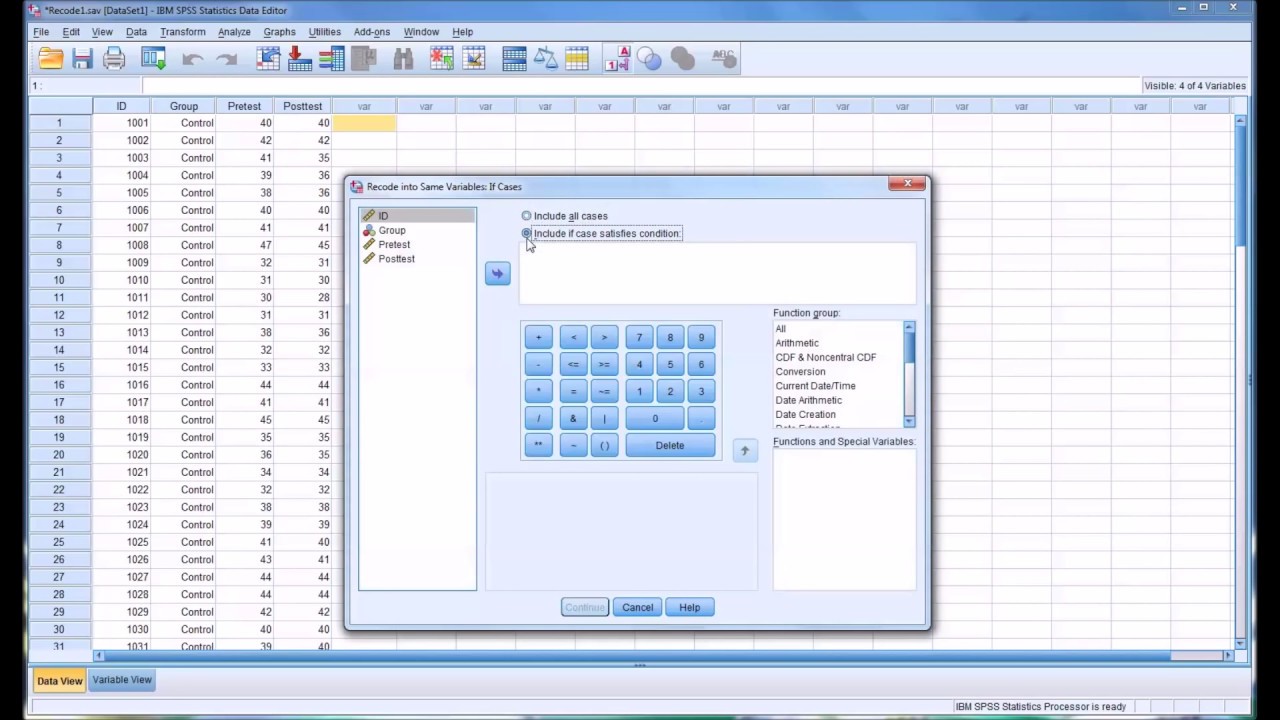Open the Analyze menu
The width and height of the screenshot is (1280, 720).
click(x=234, y=32)
